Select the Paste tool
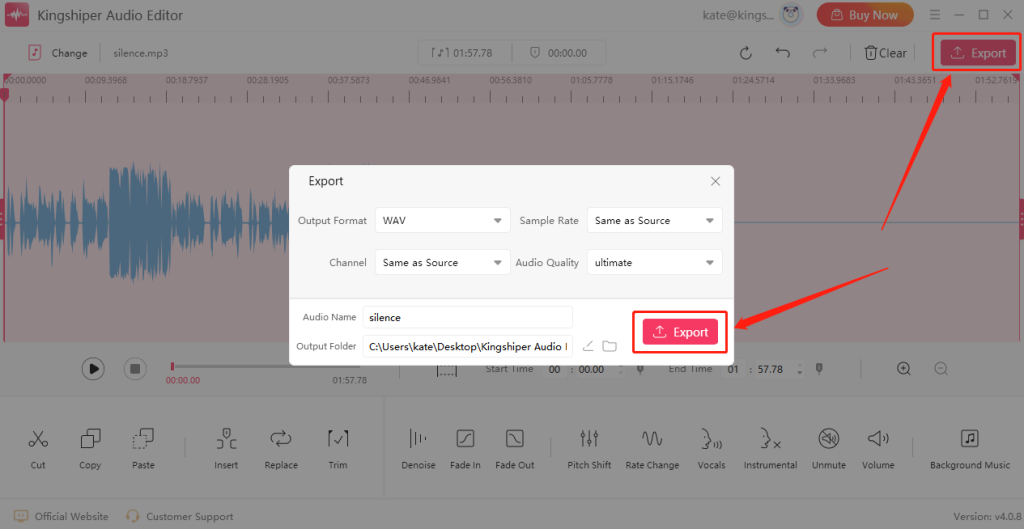 pyautogui.click(x=143, y=449)
